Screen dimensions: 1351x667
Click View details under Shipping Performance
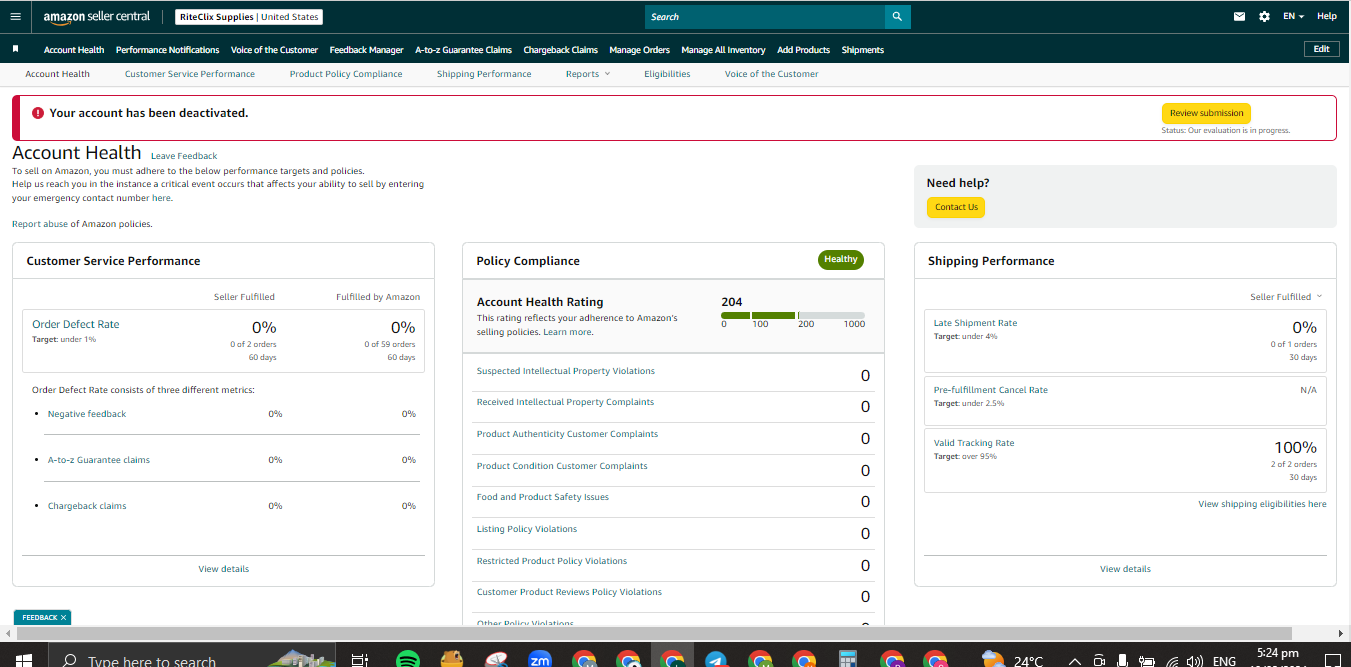tap(1125, 569)
